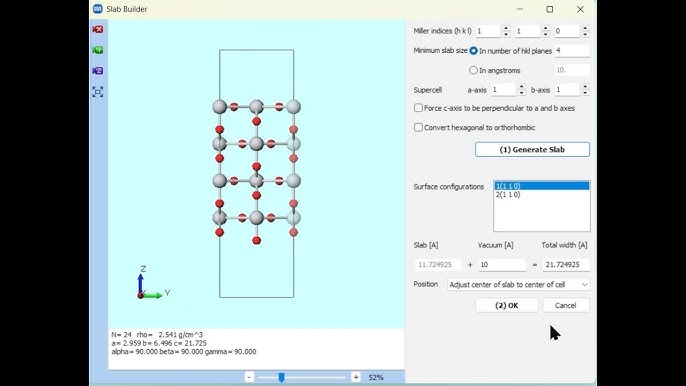Increment Miller index l spinner up
The image size is (686, 386).
tap(585, 28)
